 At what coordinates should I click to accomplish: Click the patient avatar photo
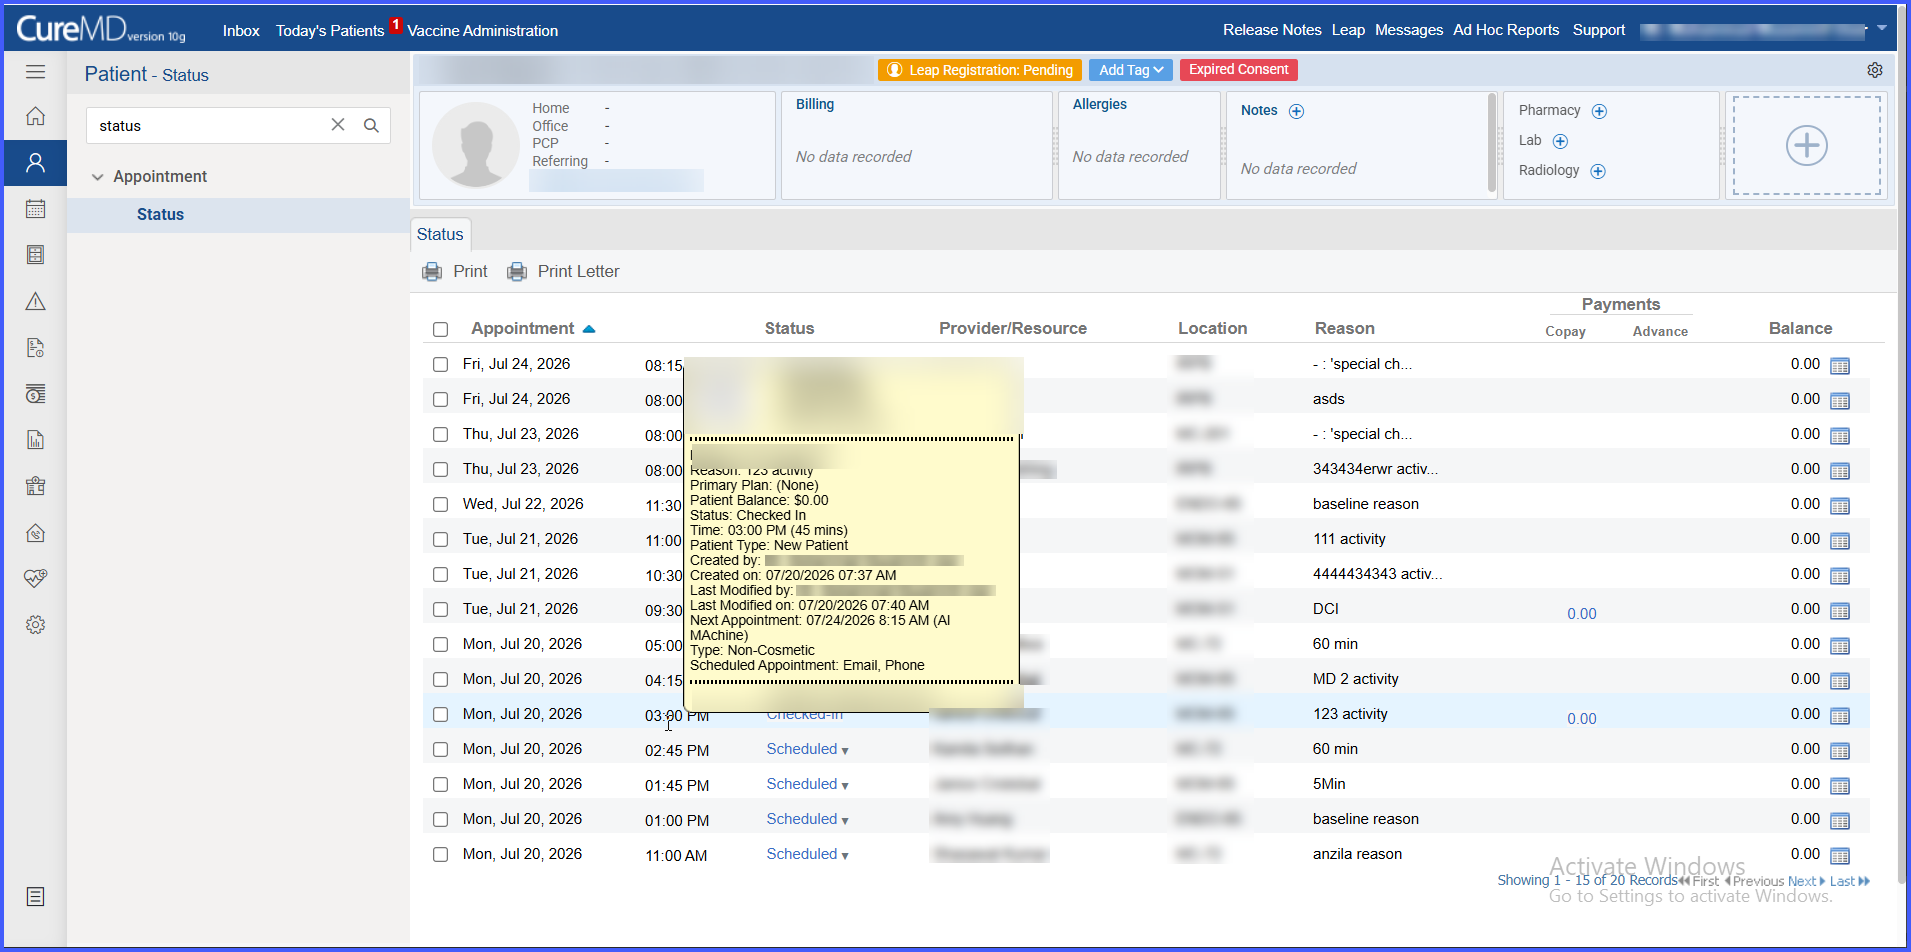(476, 145)
